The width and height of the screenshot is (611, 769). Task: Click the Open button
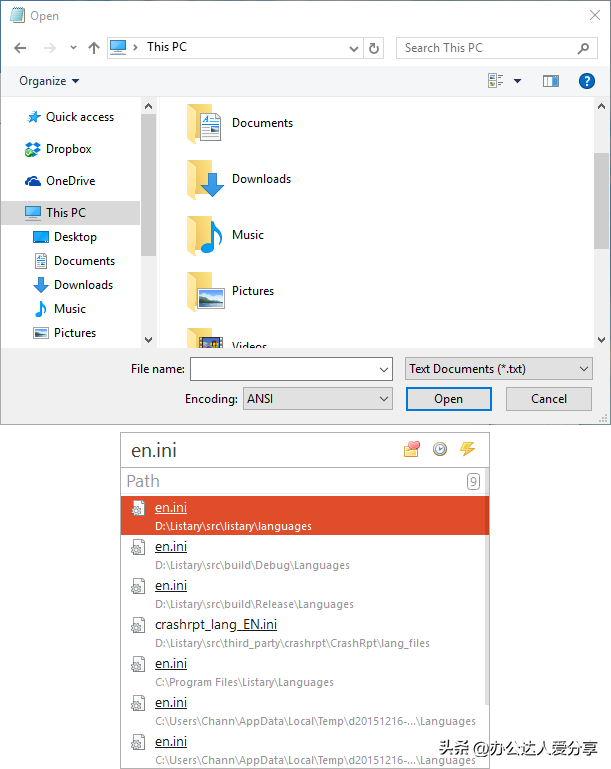(449, 399)
